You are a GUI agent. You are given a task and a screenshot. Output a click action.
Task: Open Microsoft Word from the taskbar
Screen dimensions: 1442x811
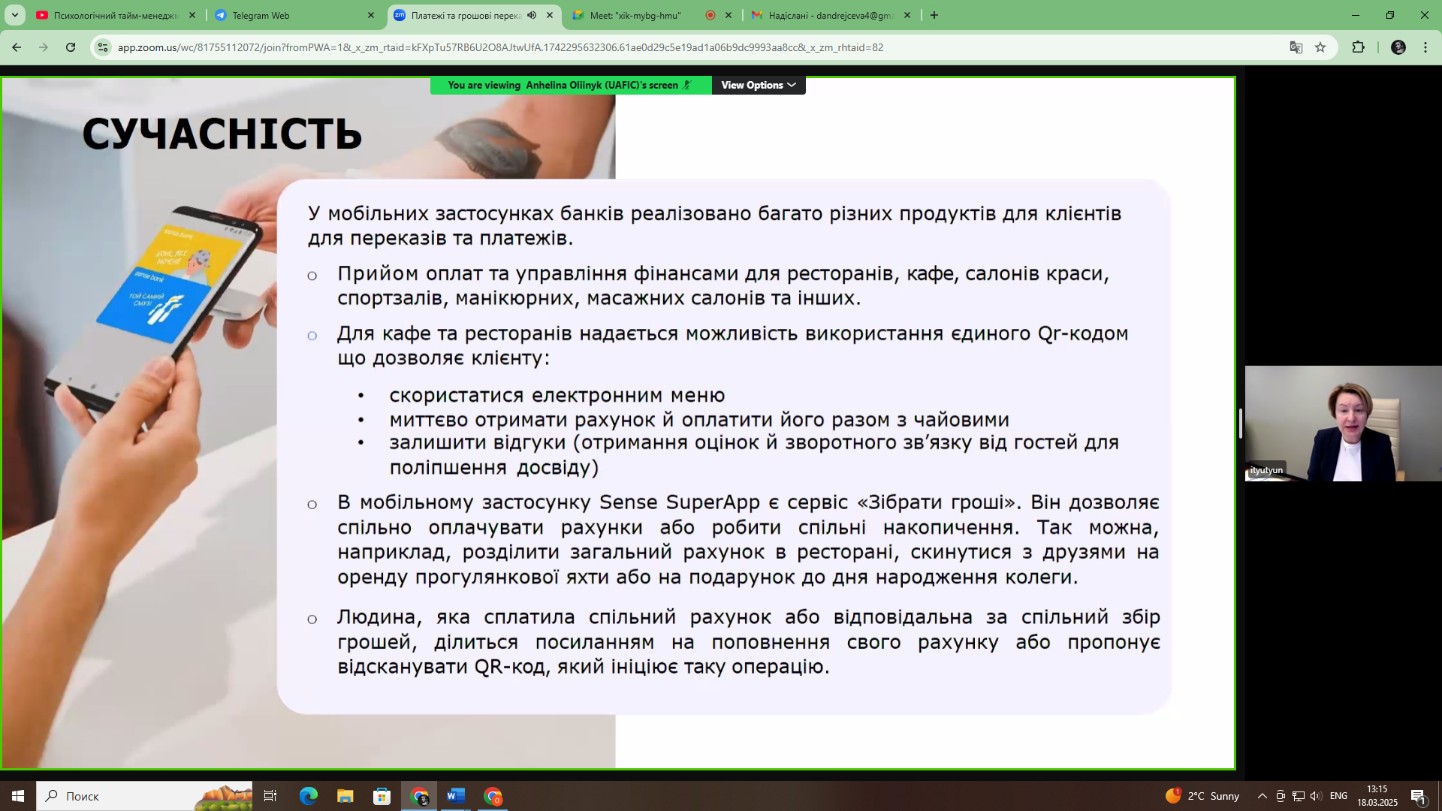pyautogui.click(x=456, y=796)
